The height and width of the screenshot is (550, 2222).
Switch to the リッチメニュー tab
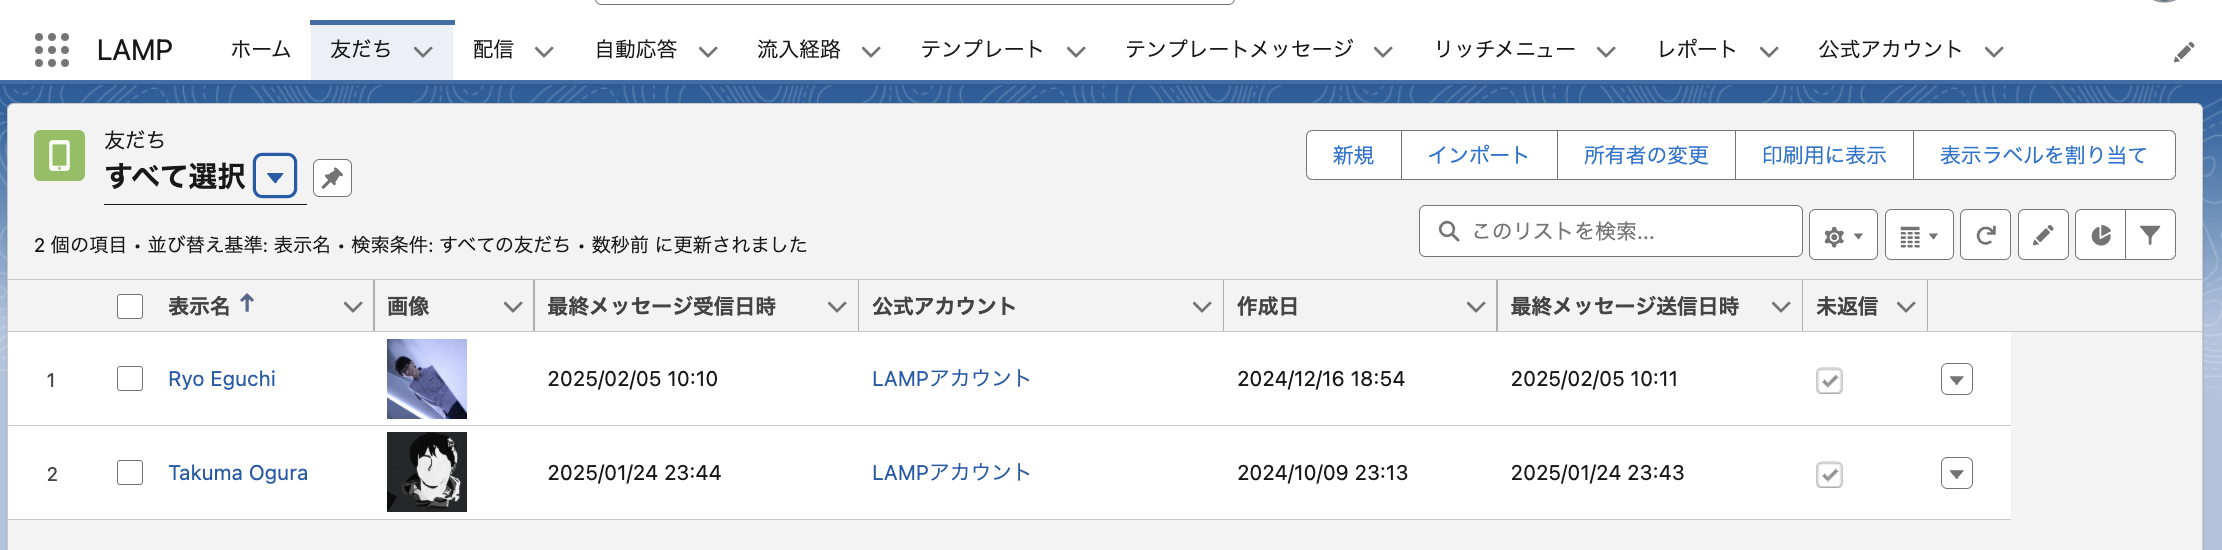click(x=1504, y=50)
